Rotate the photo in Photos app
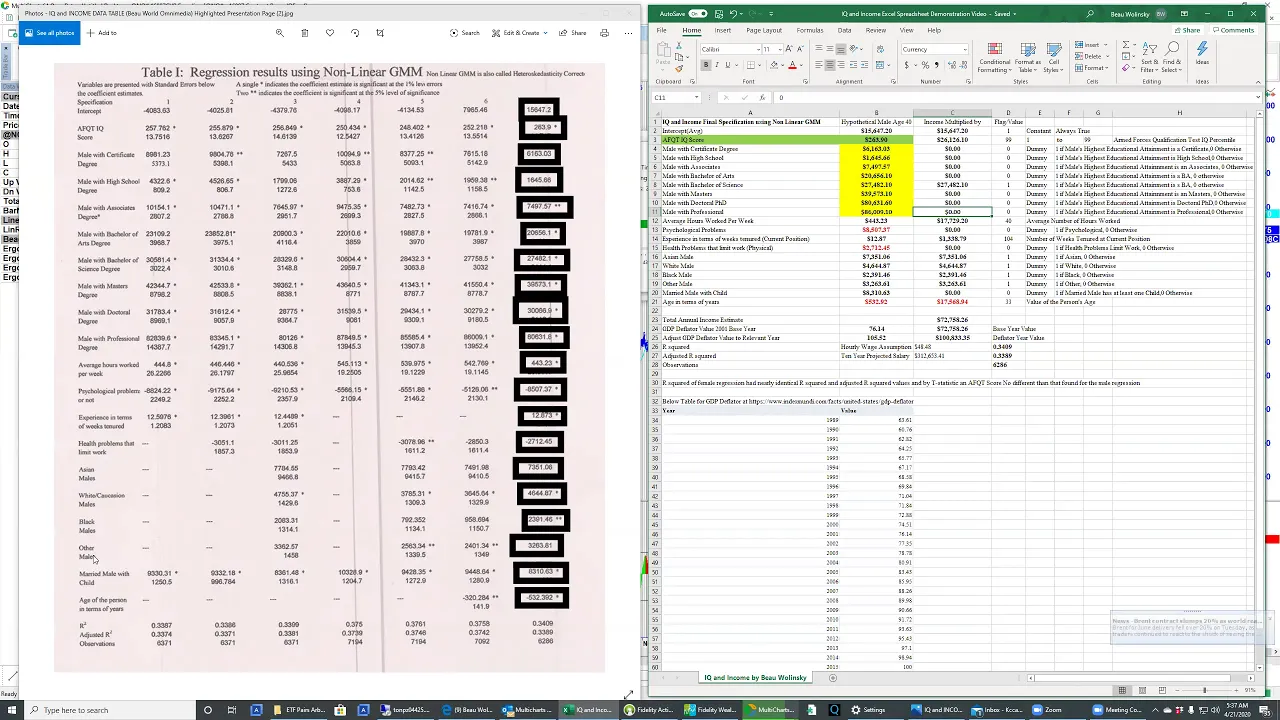The height and width of the screenshot is (720, 1280). click(355, 33)
